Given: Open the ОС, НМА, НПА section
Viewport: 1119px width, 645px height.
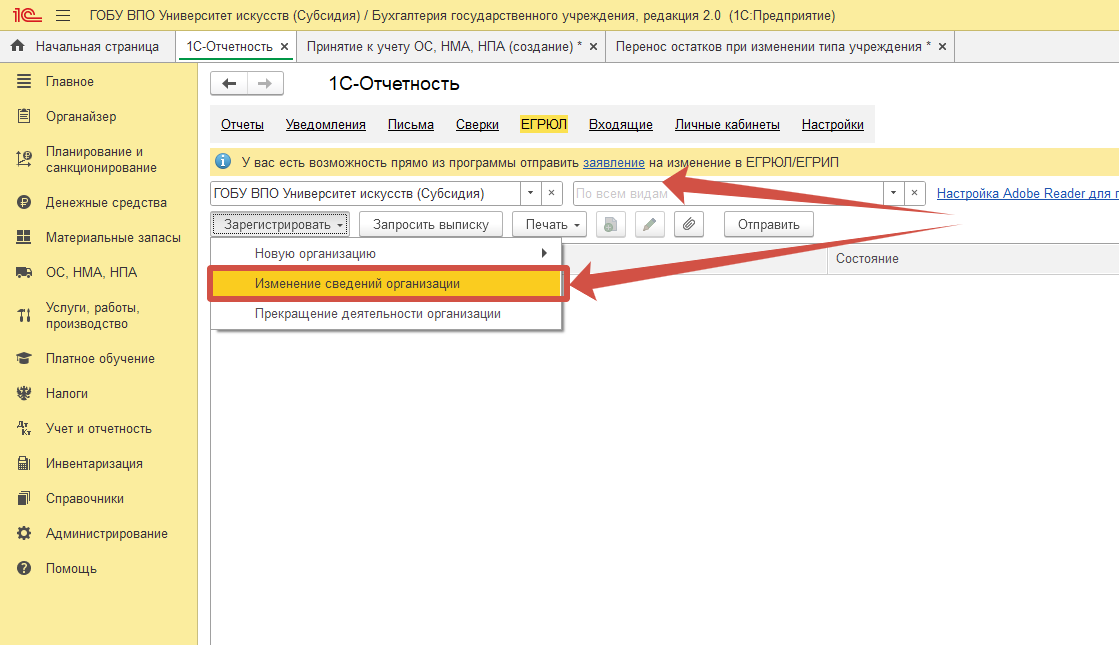Looking at the screenshot, I should (x=91, y=273).
